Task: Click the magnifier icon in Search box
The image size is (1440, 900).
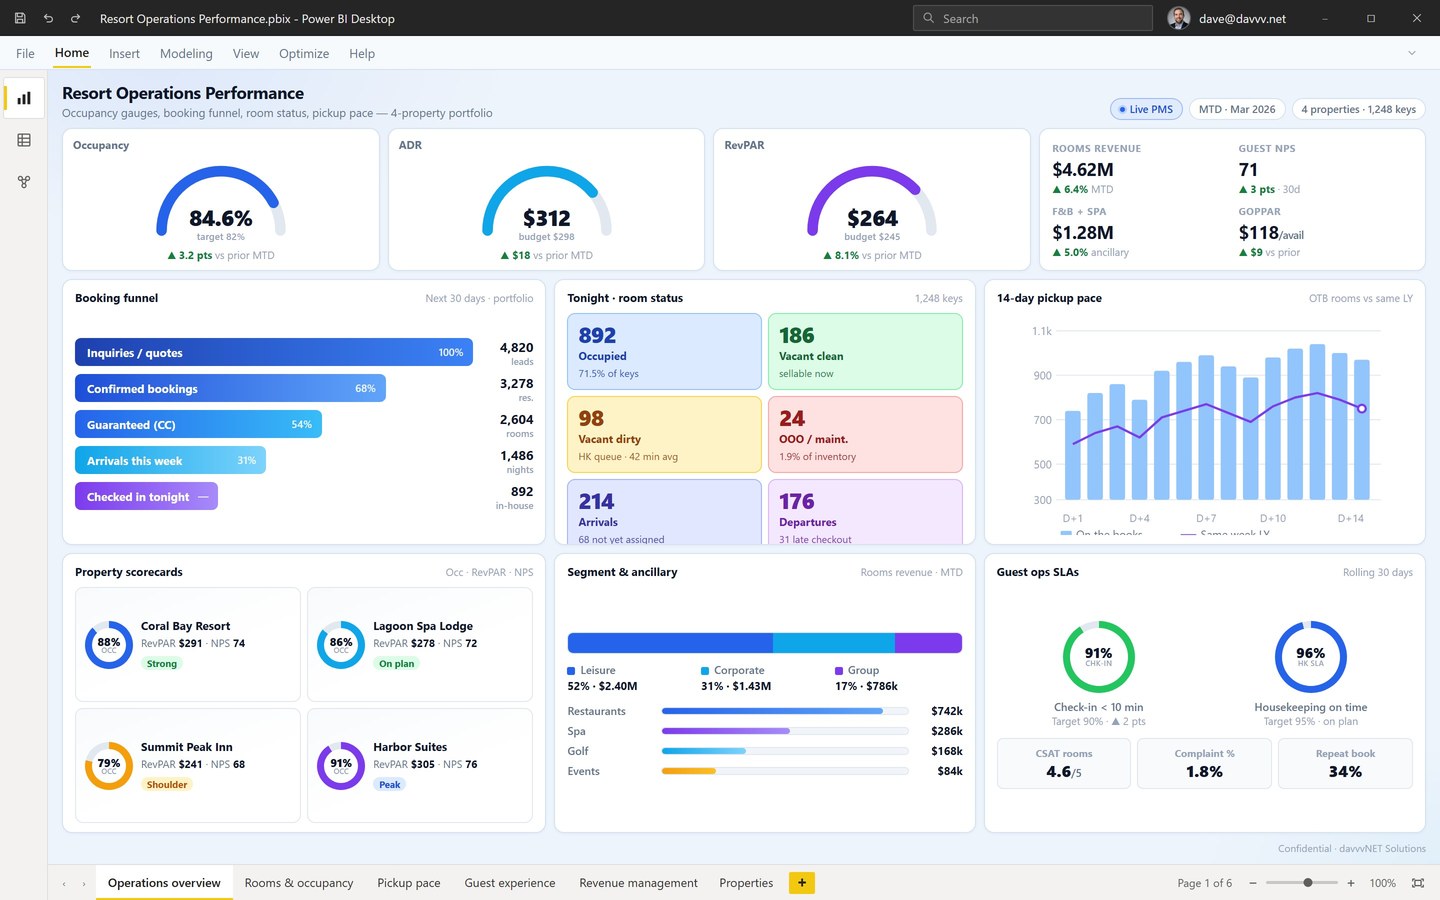Action: point(929,18)
